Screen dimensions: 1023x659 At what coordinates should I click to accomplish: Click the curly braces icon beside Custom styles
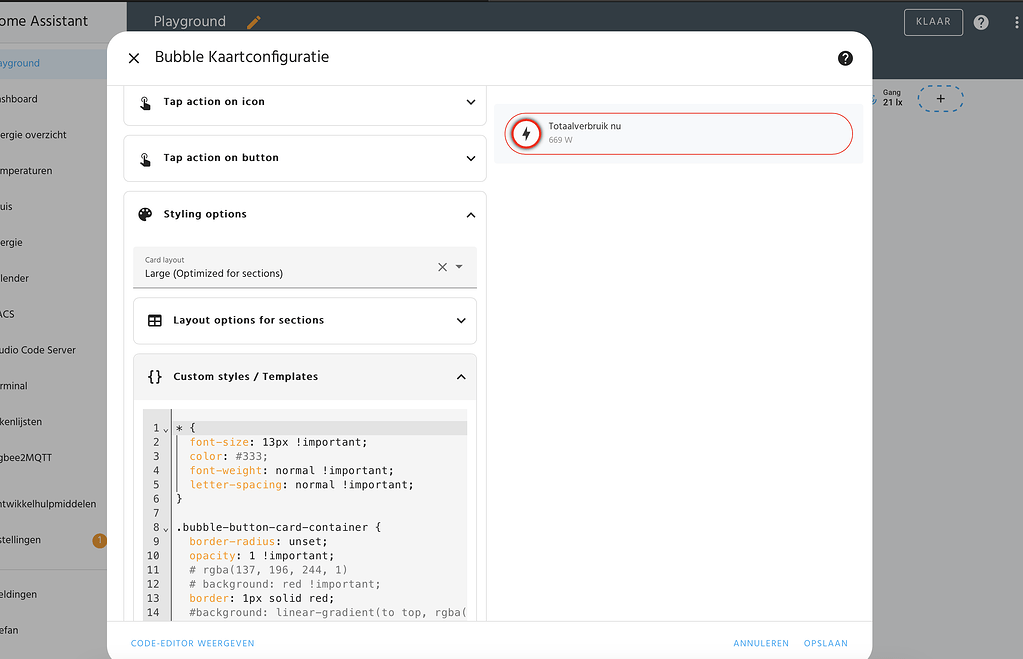coord(154,377)
